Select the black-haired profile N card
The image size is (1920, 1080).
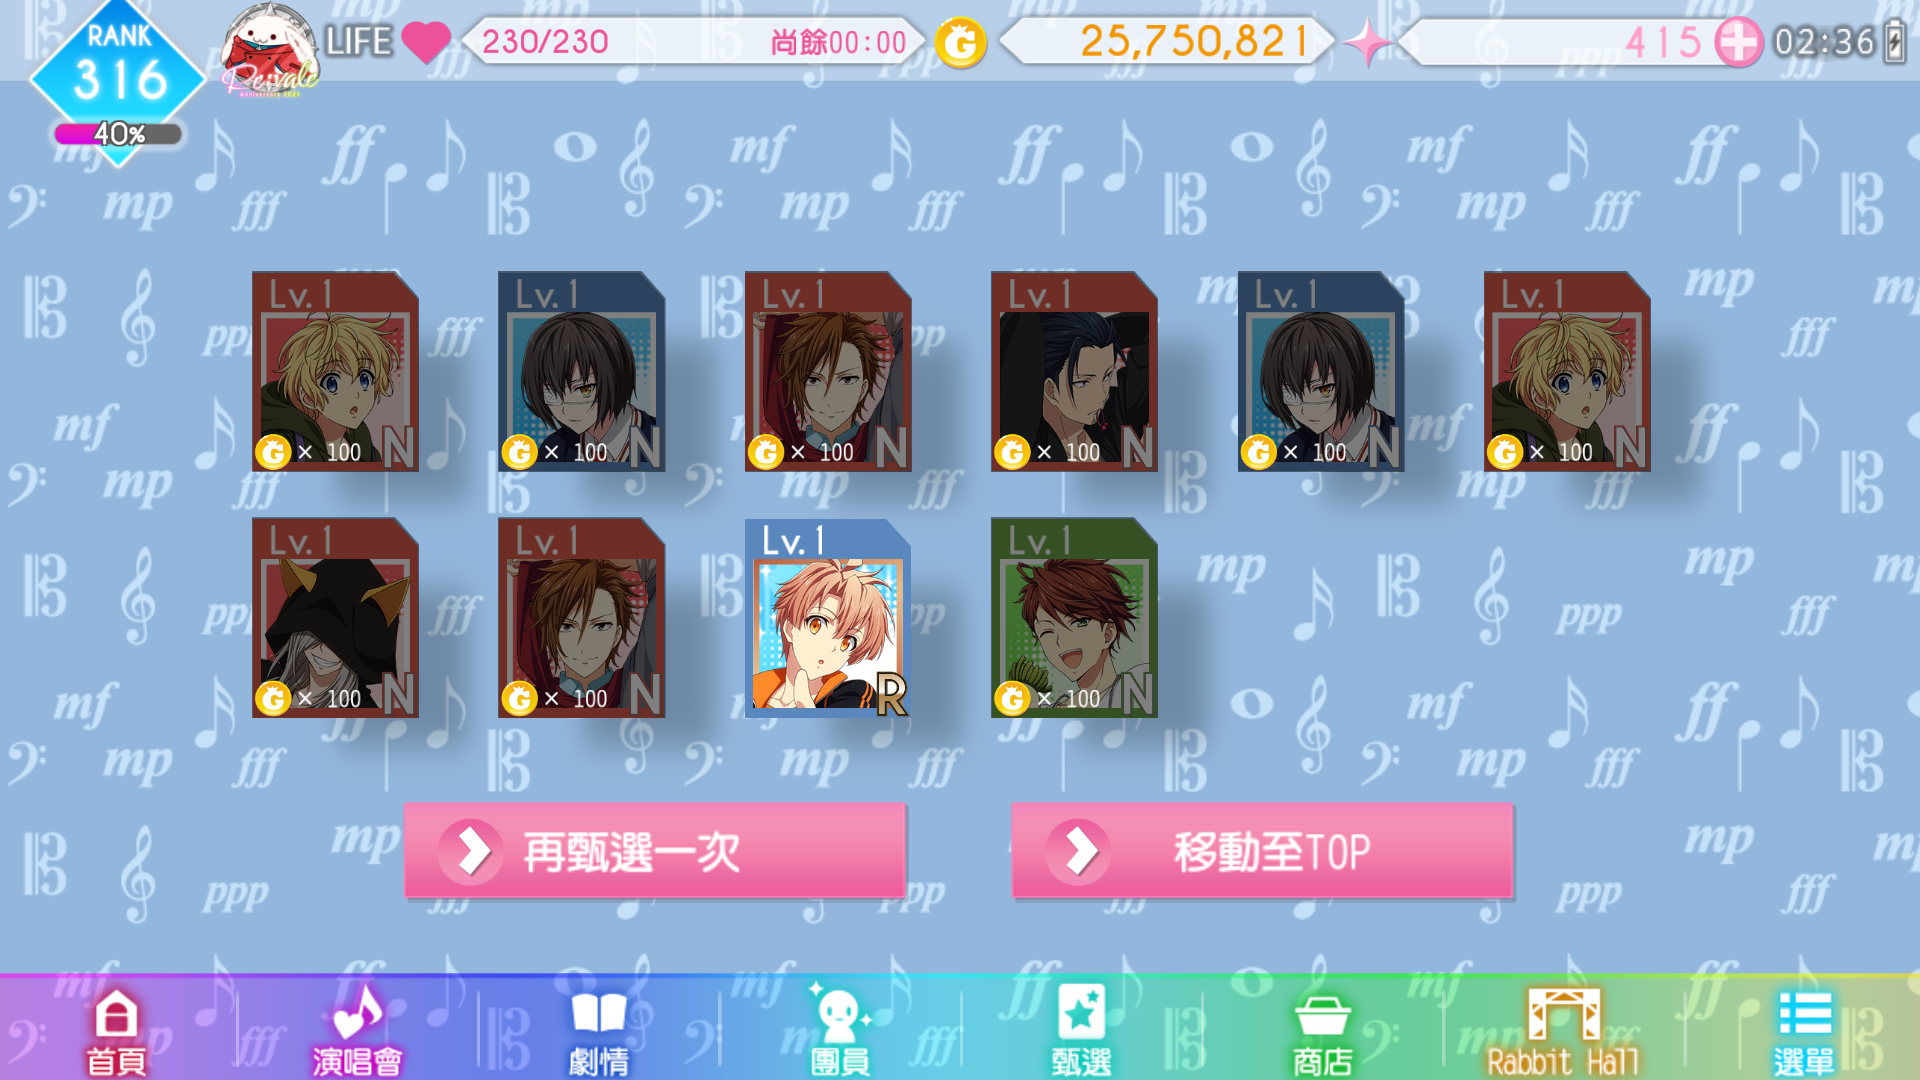click(1074, 371)
